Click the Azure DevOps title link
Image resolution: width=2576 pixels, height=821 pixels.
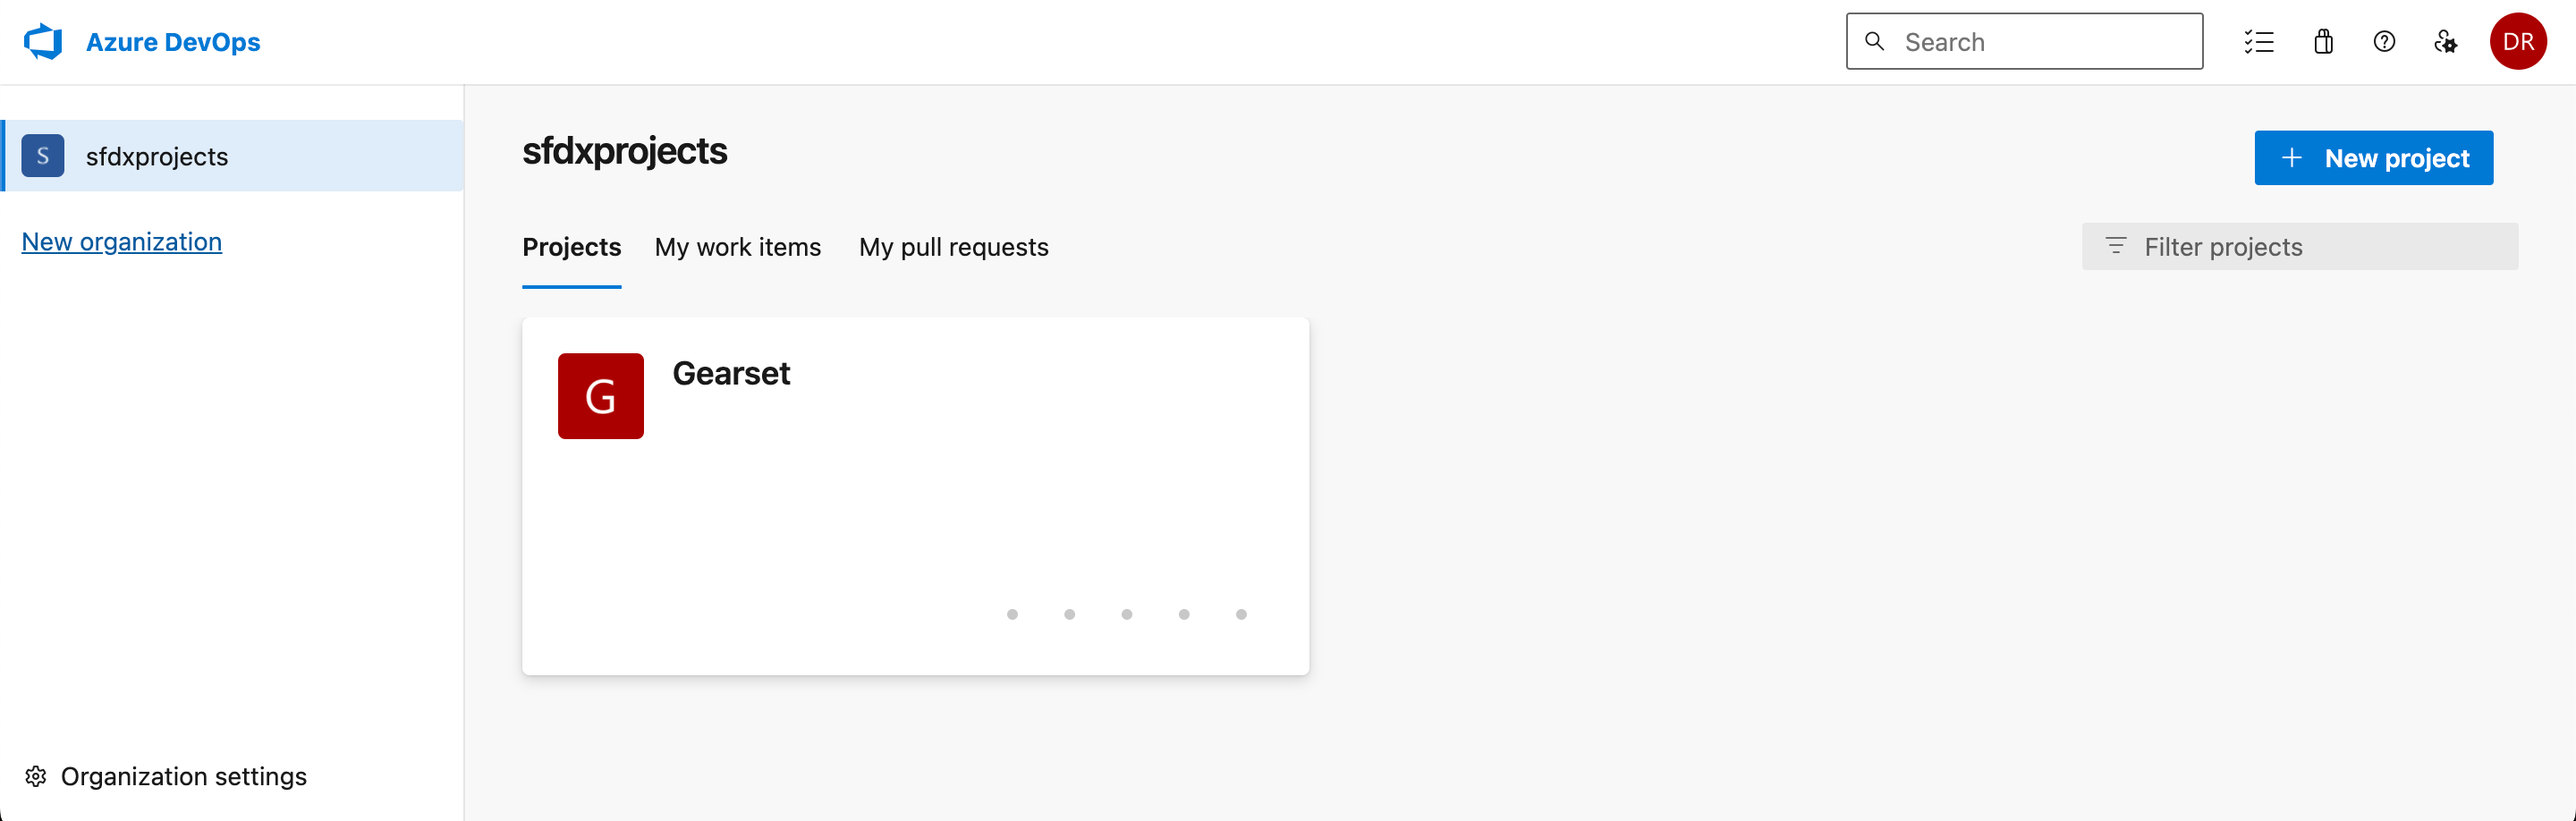[x=173, y=42]
